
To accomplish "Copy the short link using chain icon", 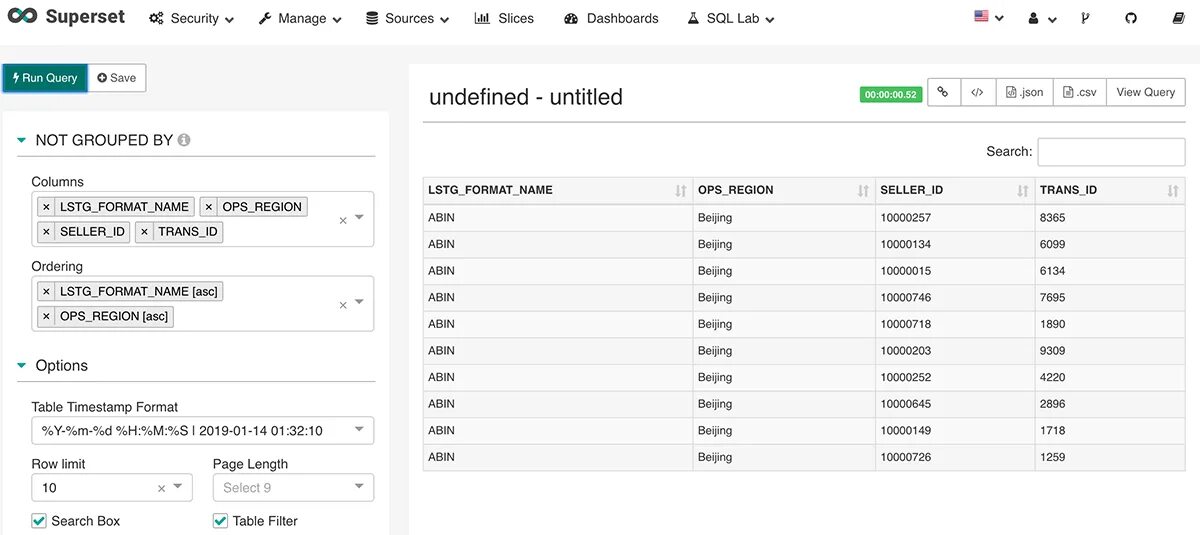I will click(x=943, y=92).
